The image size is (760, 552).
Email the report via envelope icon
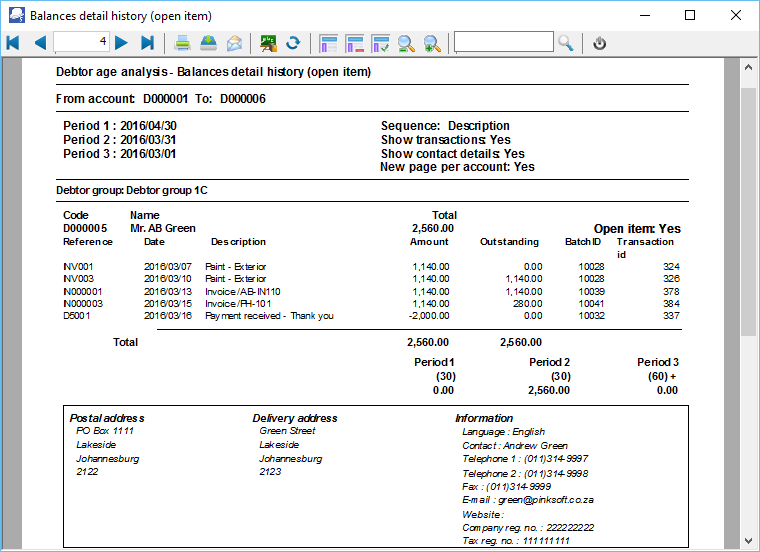coord(234,42)
